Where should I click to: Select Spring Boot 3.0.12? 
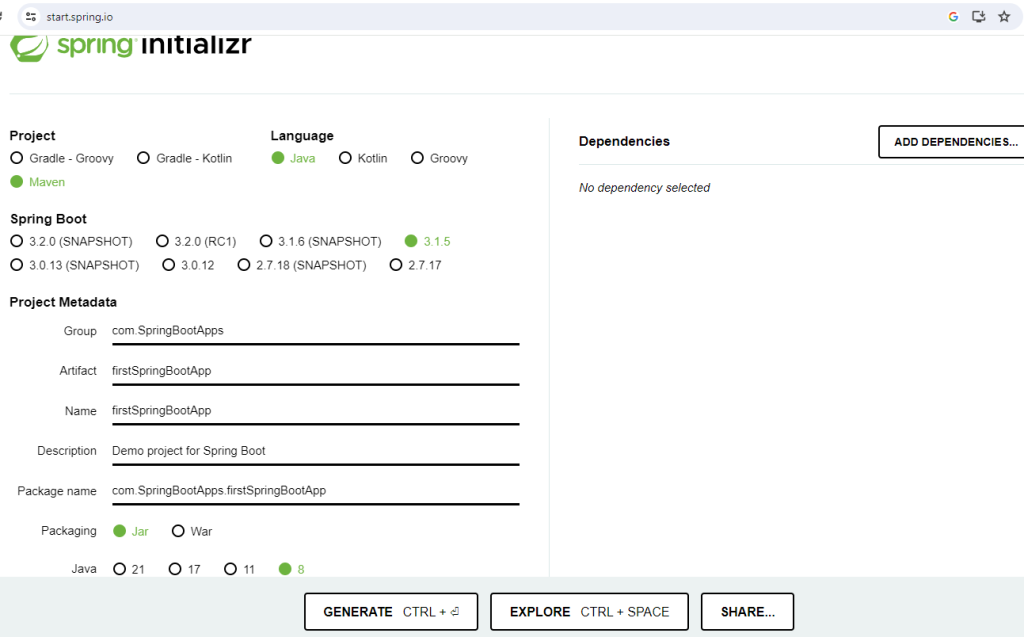(188, 265)
